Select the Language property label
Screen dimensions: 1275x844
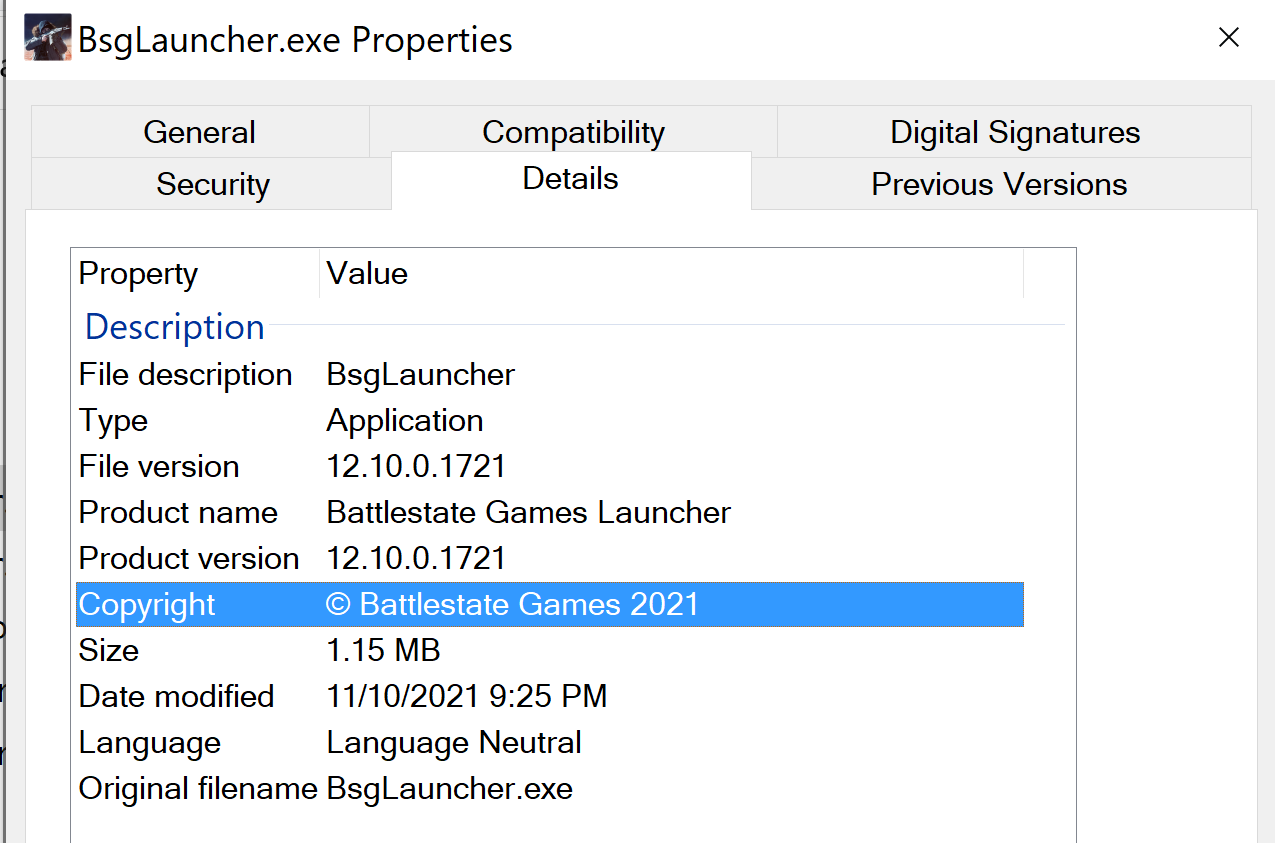[x=150, y=743]
